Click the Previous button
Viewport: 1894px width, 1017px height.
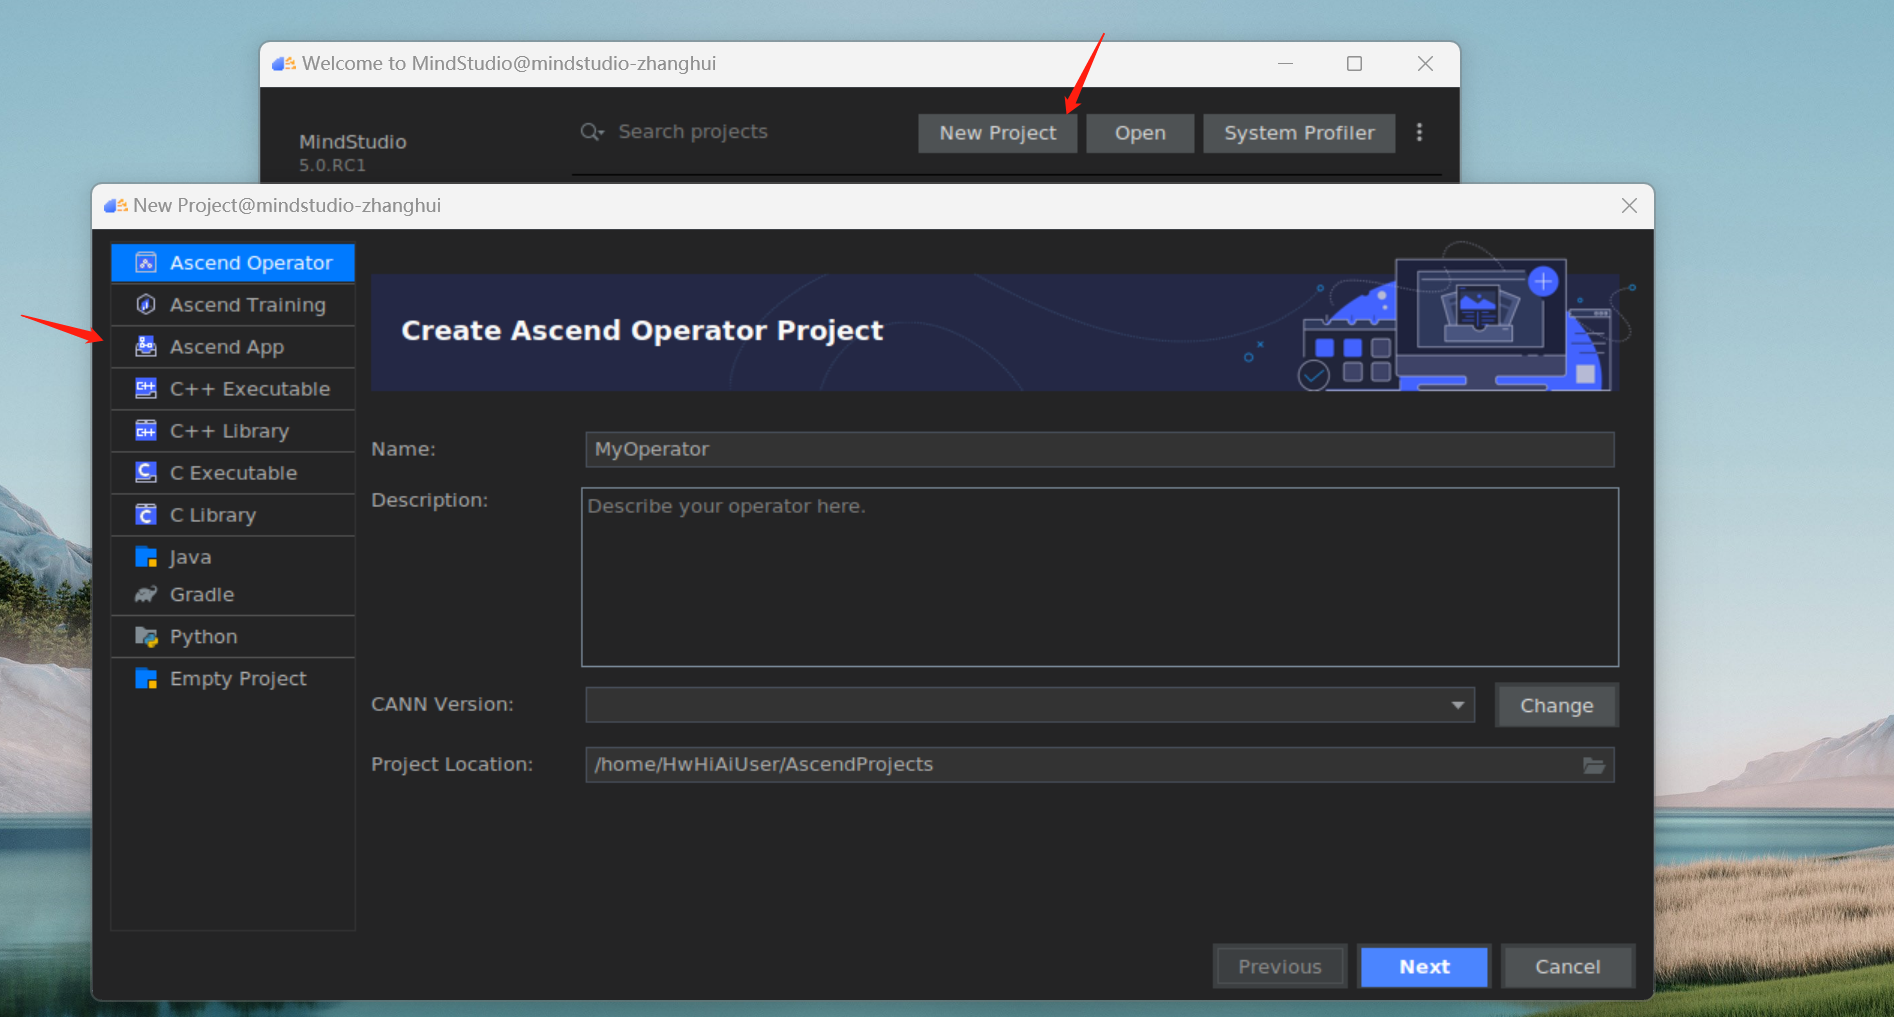(x=1280, y=967)
